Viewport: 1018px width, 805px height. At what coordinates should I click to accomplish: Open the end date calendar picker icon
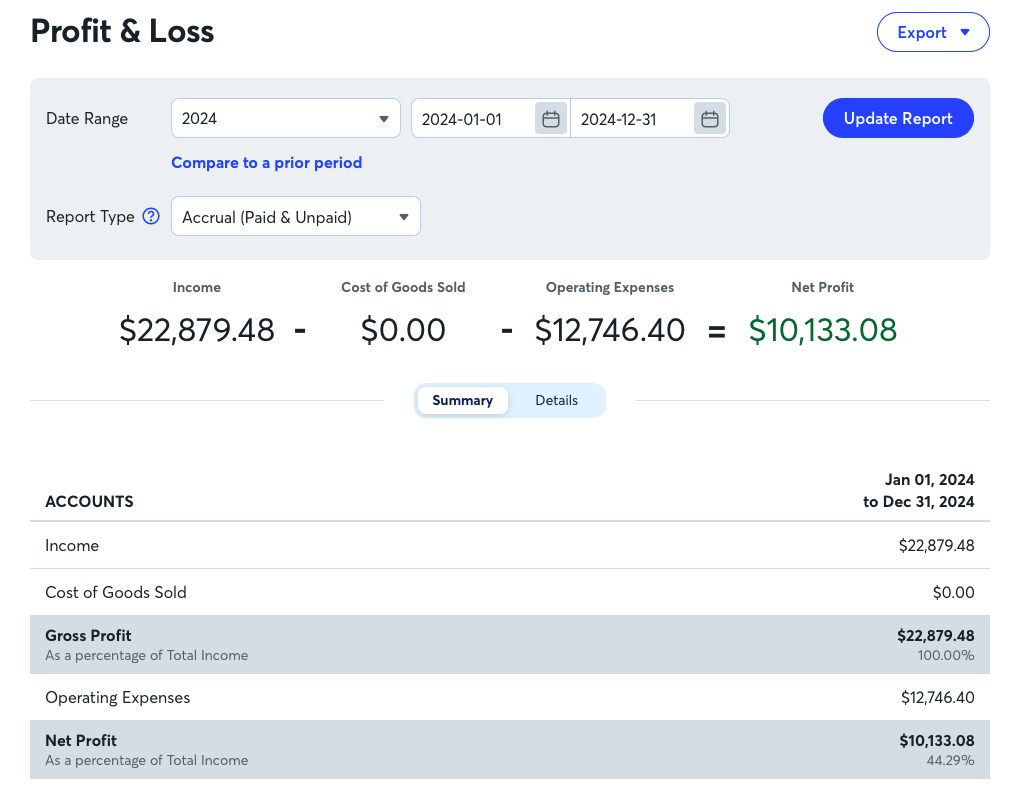[710, 119]
